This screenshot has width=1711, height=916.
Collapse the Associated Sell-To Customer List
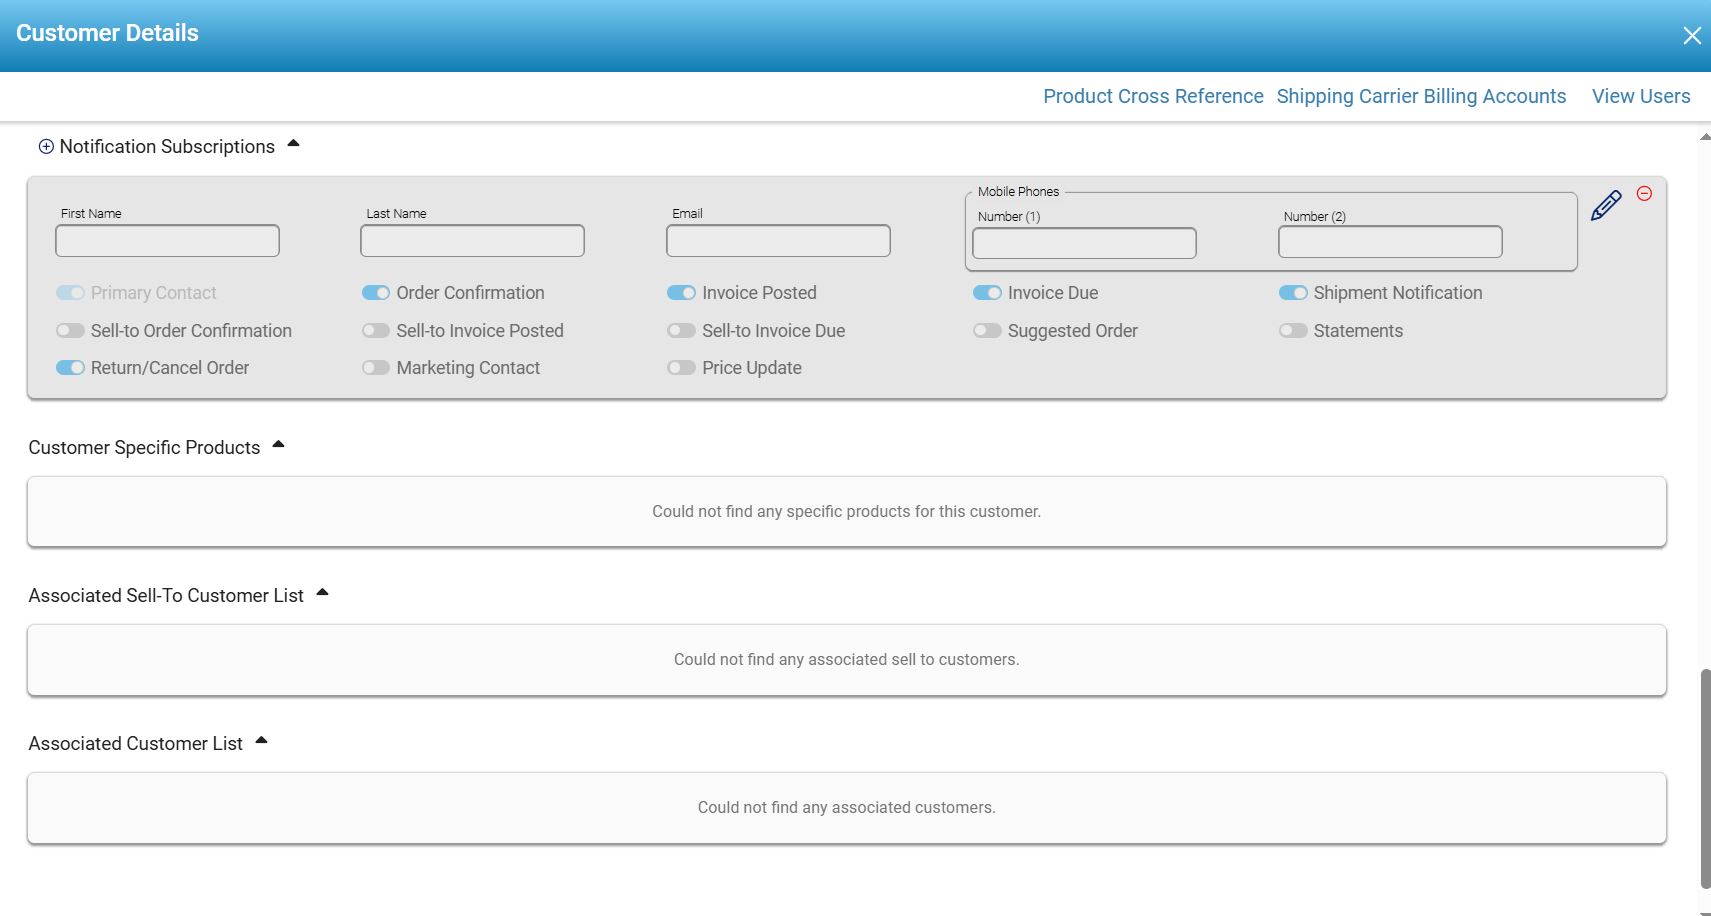[322, 593]
